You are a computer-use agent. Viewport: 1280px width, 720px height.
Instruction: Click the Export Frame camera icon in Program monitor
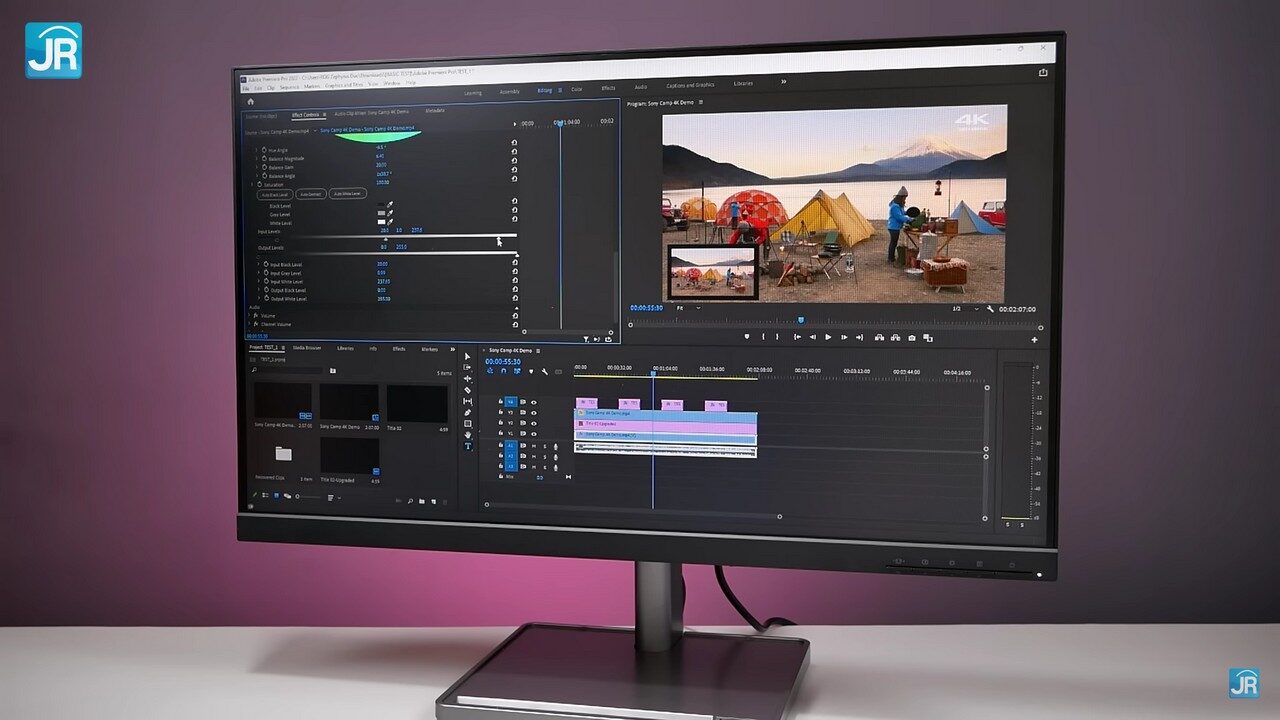click(910, 338)
